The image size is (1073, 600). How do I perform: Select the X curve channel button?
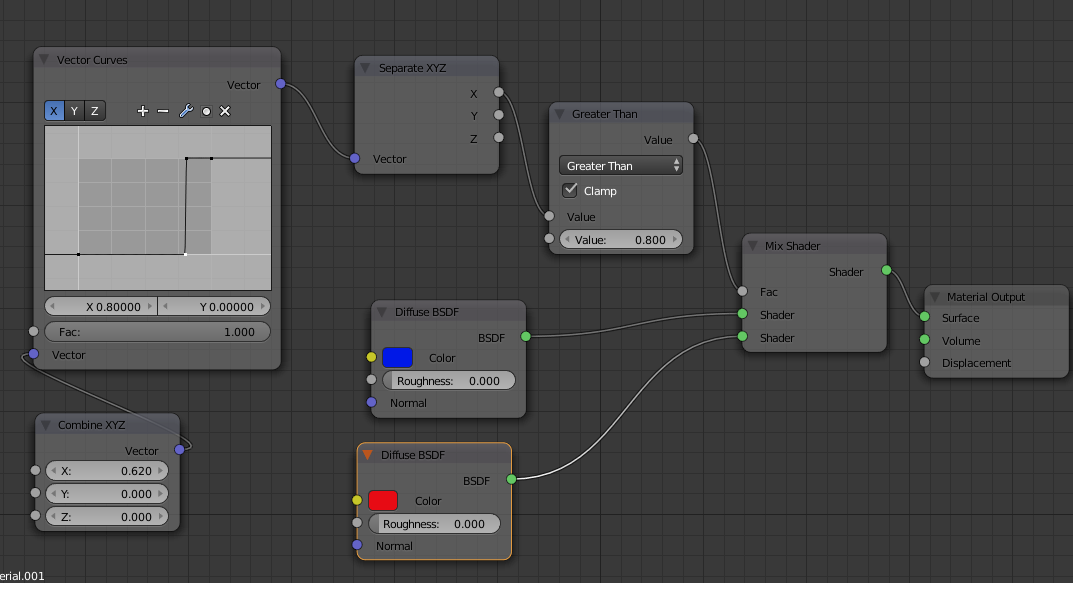tap(54, 111)
